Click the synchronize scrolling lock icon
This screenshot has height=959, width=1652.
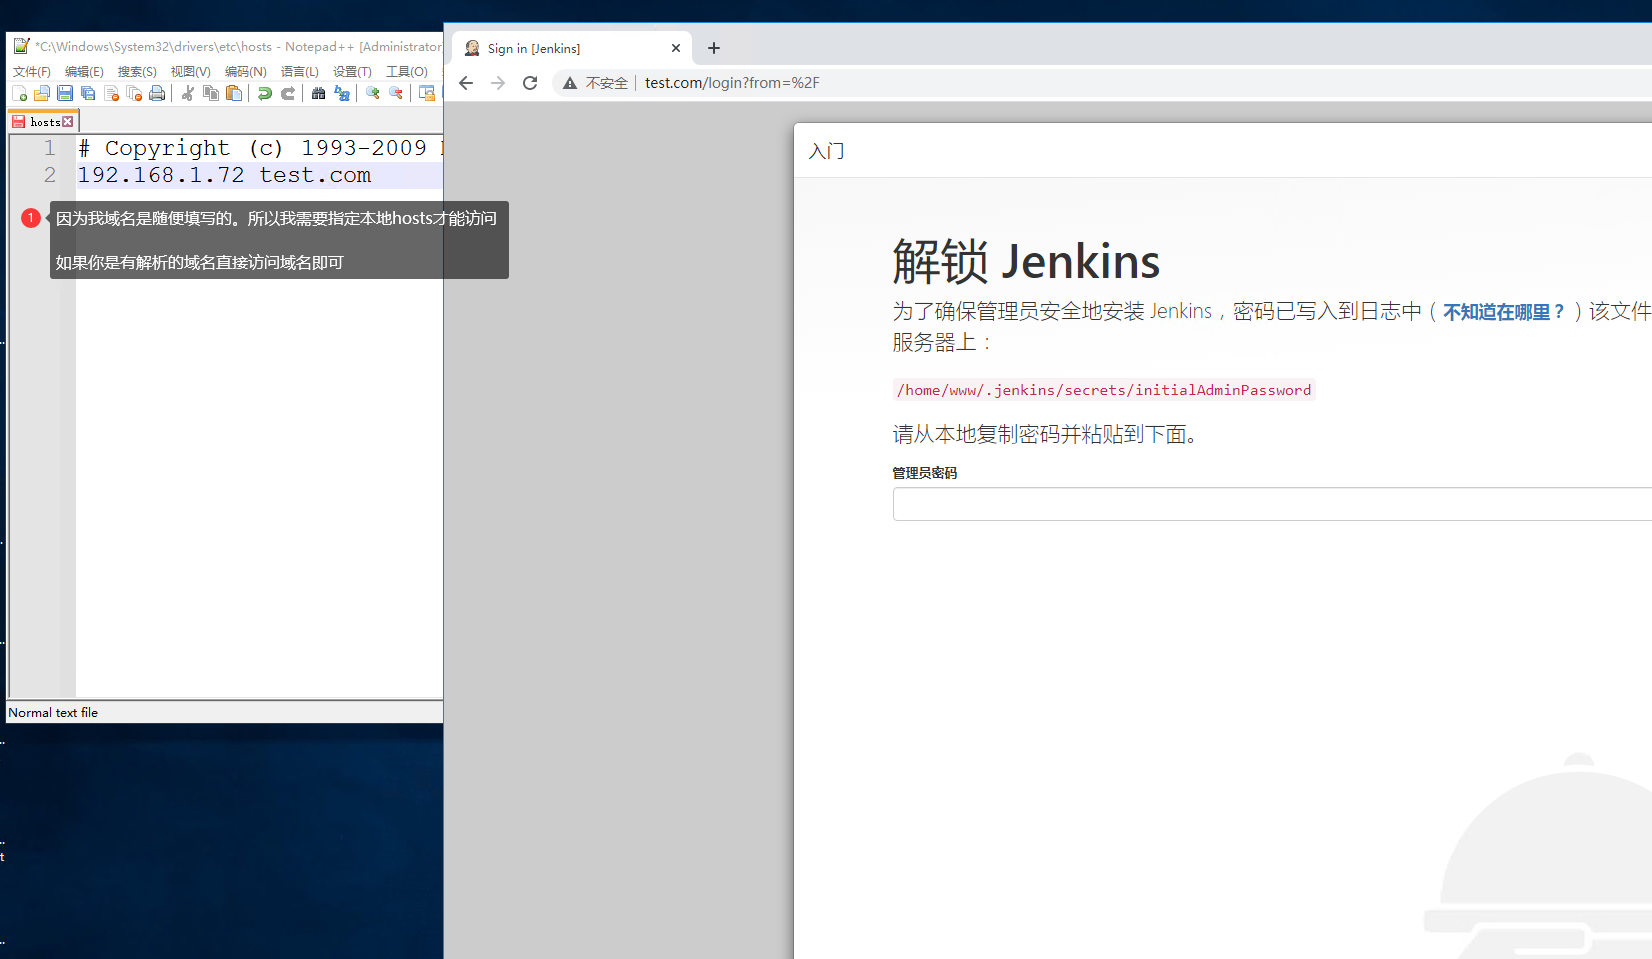coord(427,93)
